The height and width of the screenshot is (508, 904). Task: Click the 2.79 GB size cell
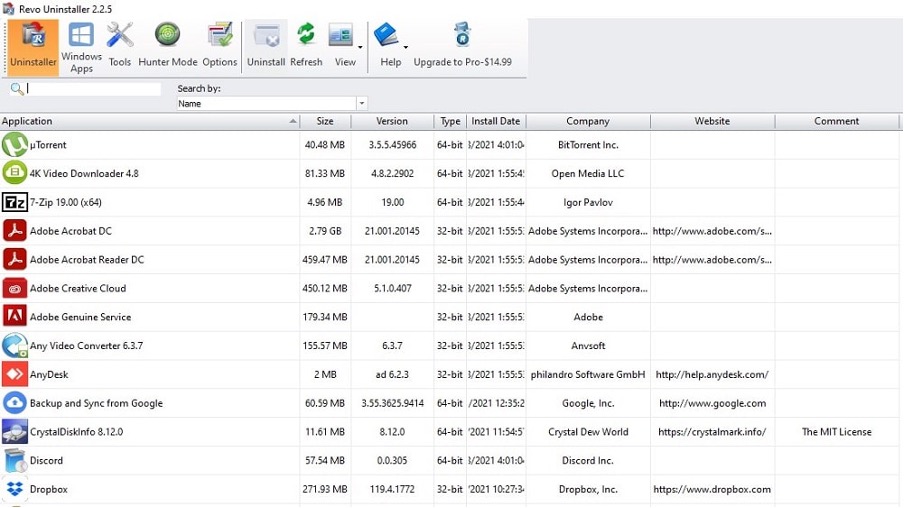coord(325,231)
